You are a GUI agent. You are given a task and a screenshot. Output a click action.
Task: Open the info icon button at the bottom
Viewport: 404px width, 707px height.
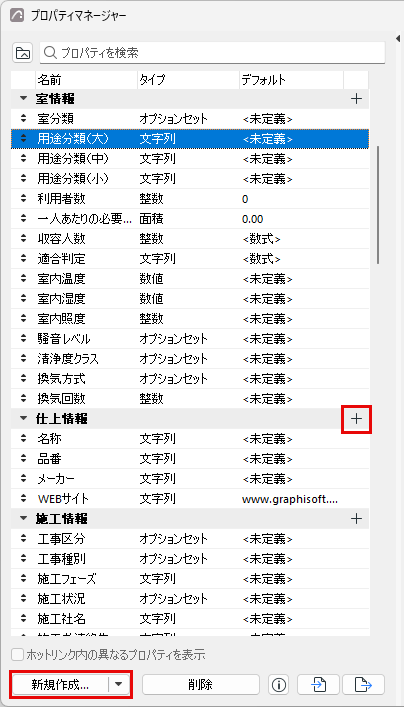pos(279,684)
